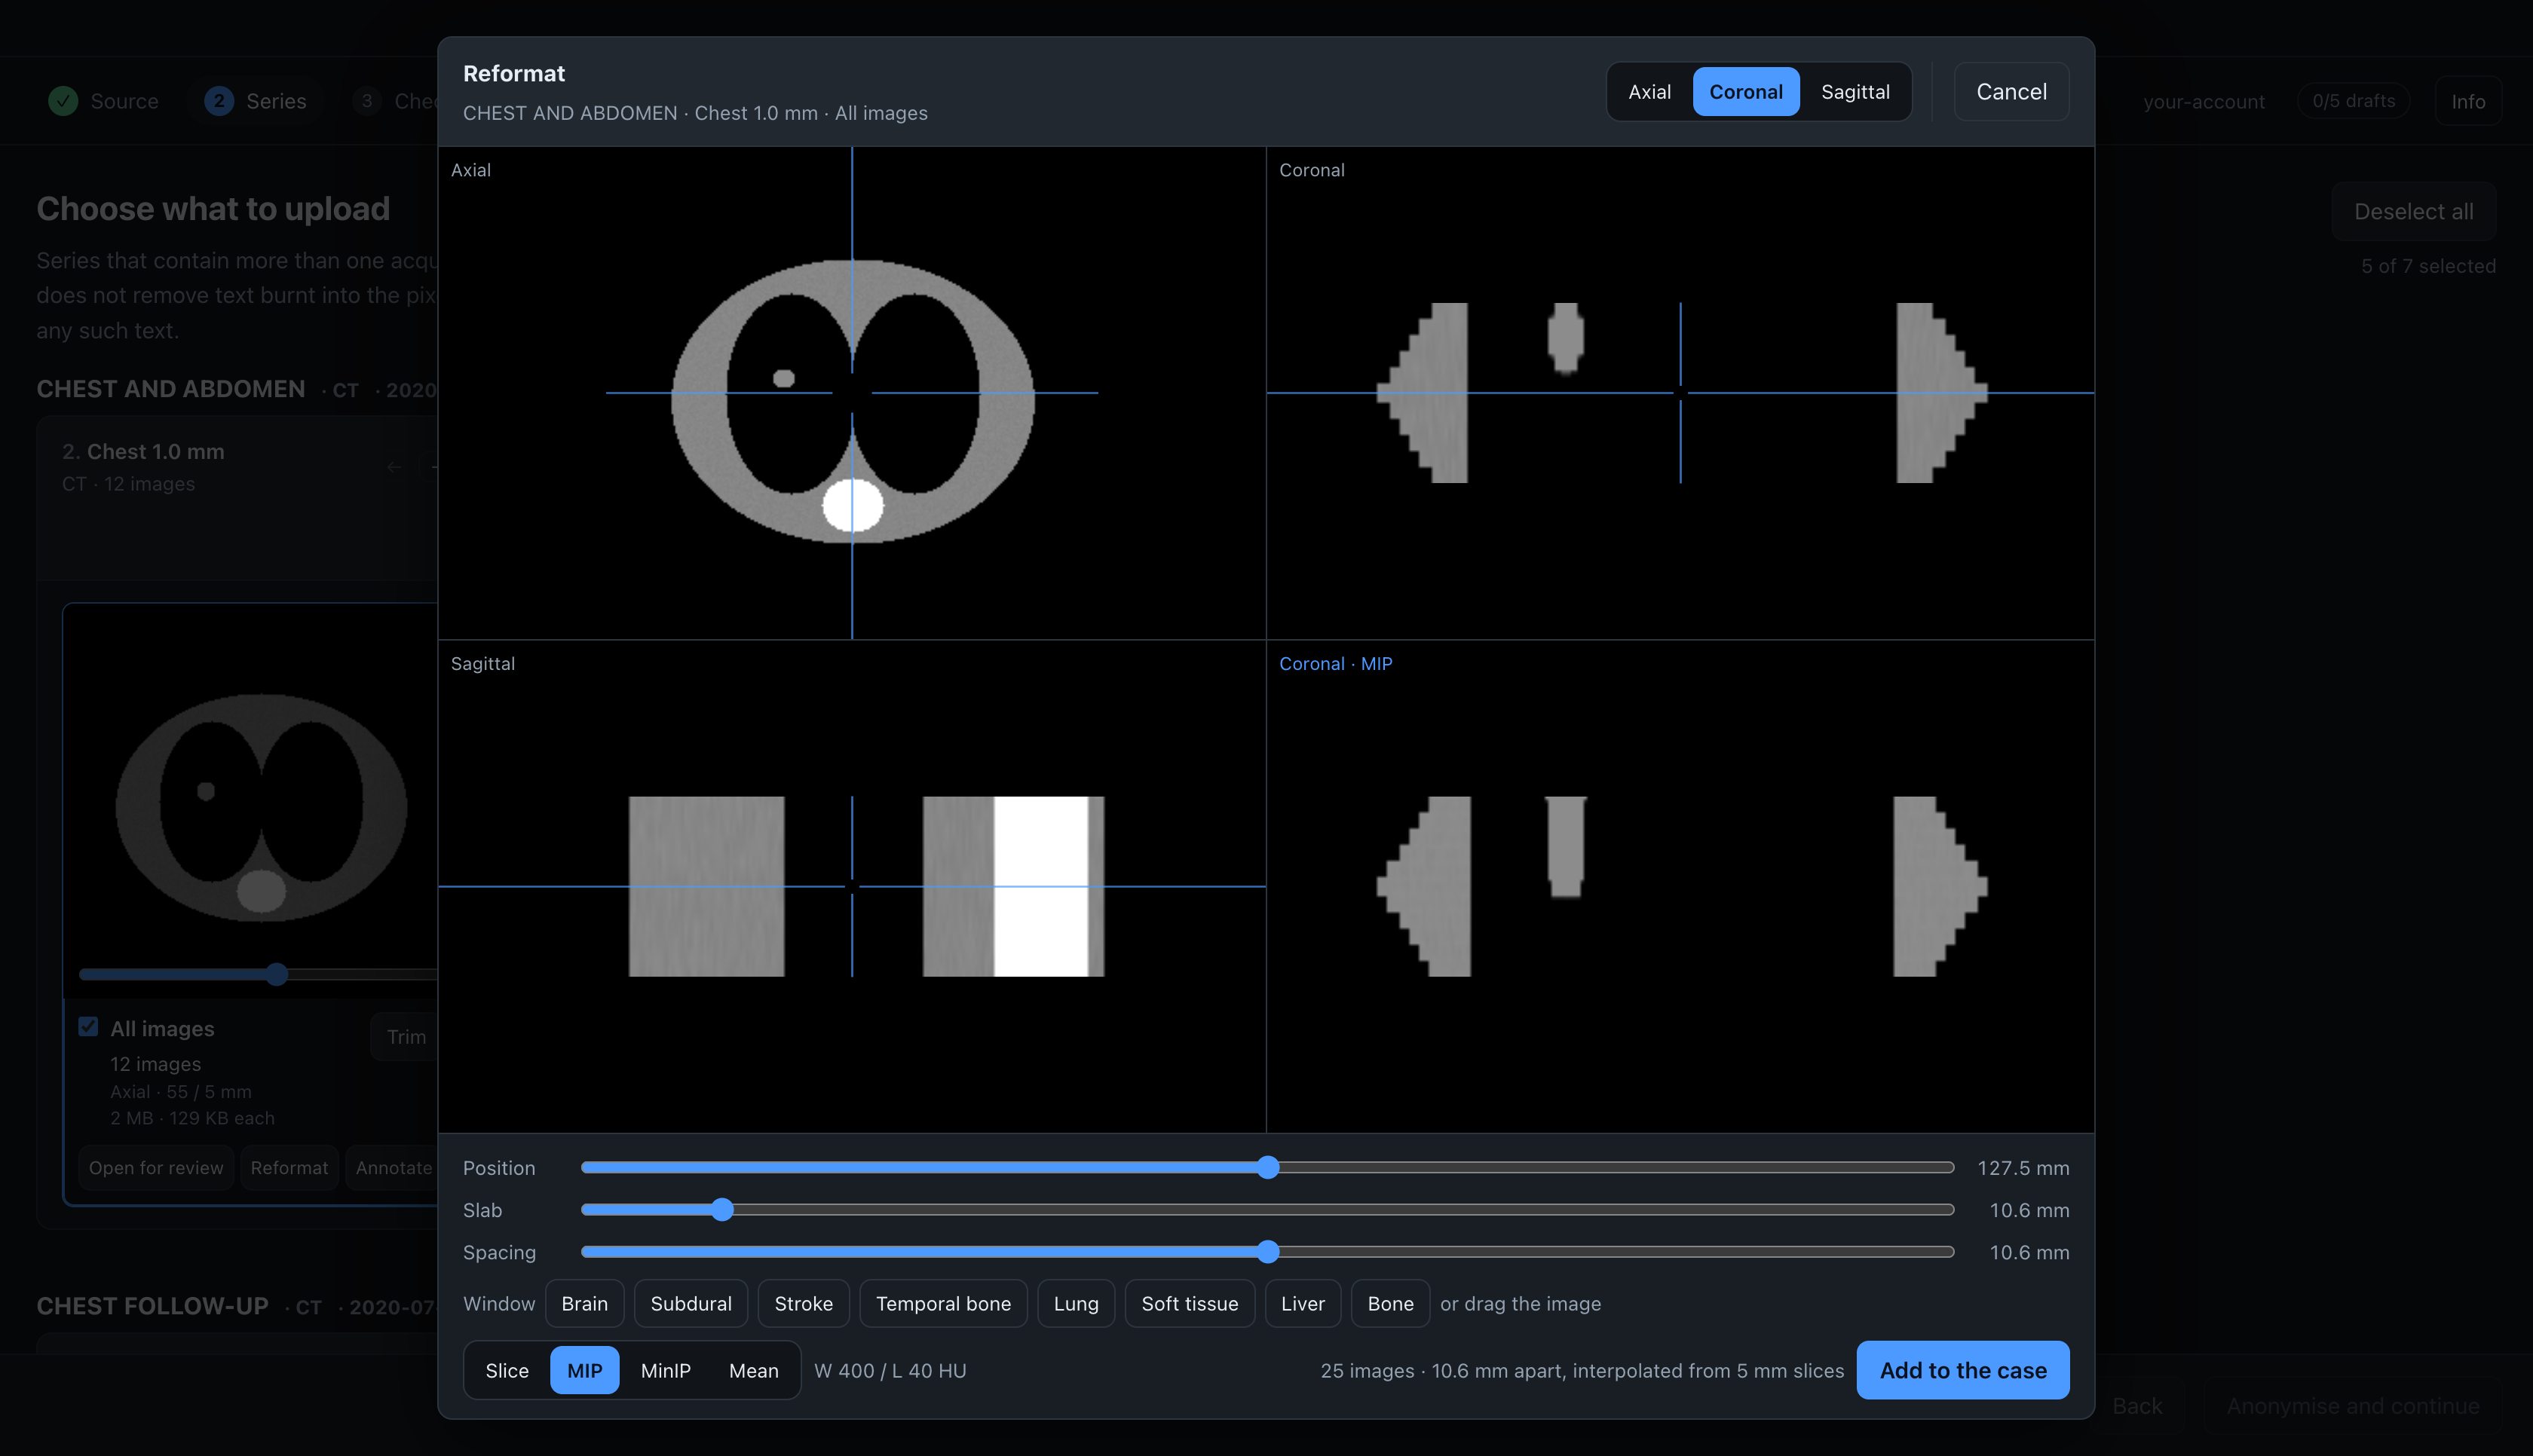Choose Mean projection mode
Viewport: 2533px width, 1456px height.
tap(753, 1370)
